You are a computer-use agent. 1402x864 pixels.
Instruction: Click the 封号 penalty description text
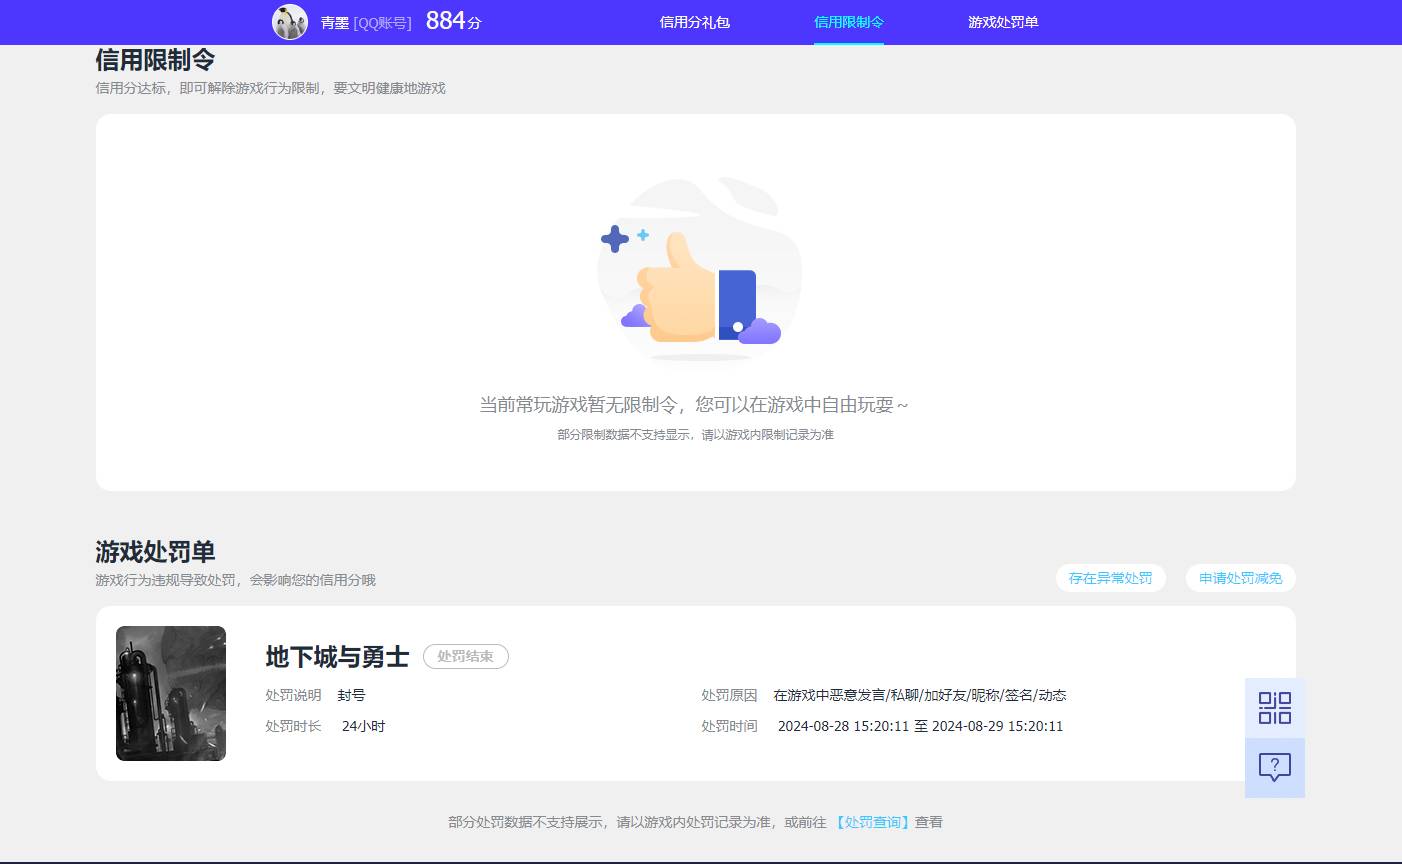(x=352, y=695)
